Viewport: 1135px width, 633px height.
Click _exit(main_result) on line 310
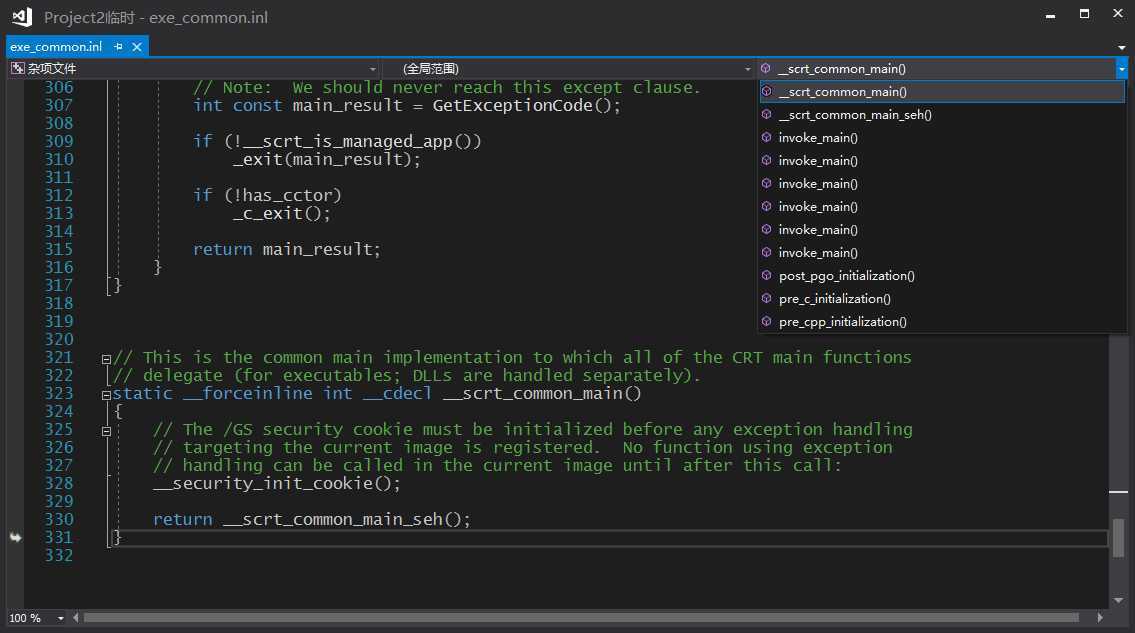pos(321,159)
